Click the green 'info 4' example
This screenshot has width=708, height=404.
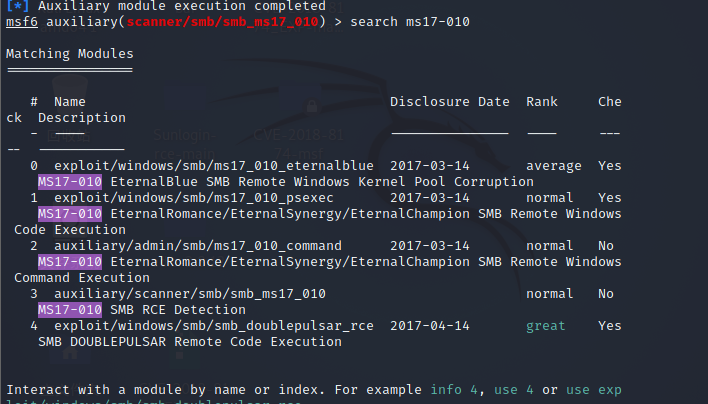454,390
